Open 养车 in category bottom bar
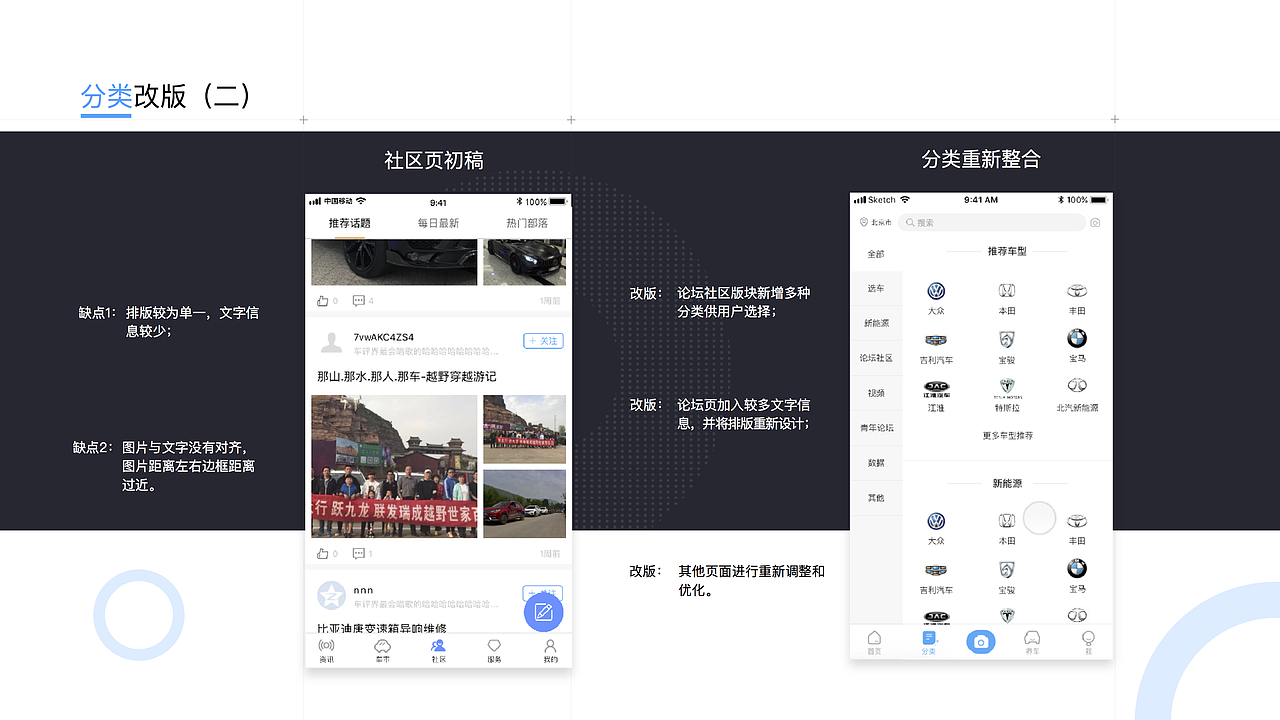 tap(1033, 642)
